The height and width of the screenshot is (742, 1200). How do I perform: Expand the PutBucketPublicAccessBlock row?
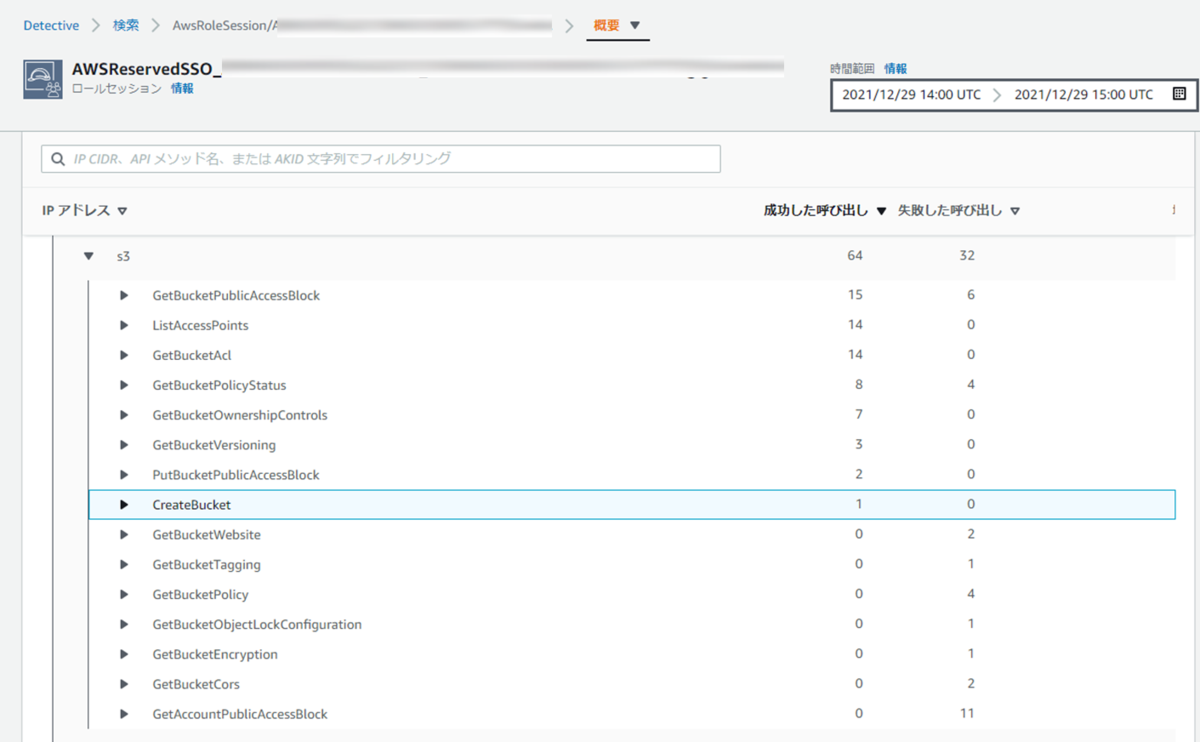(124, 475)
